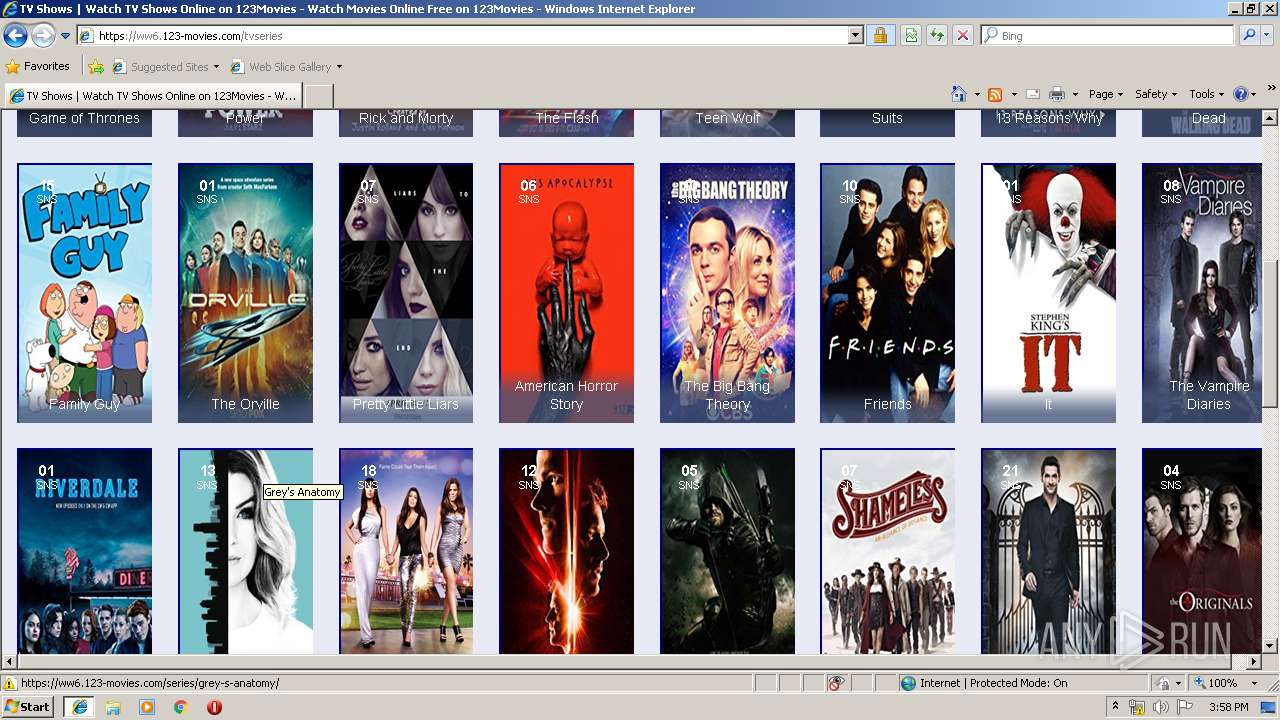The height and width of the screenshot is (720, 1280).
Task: Open the recent pages dropdown arrow
Action: [65, 36]
